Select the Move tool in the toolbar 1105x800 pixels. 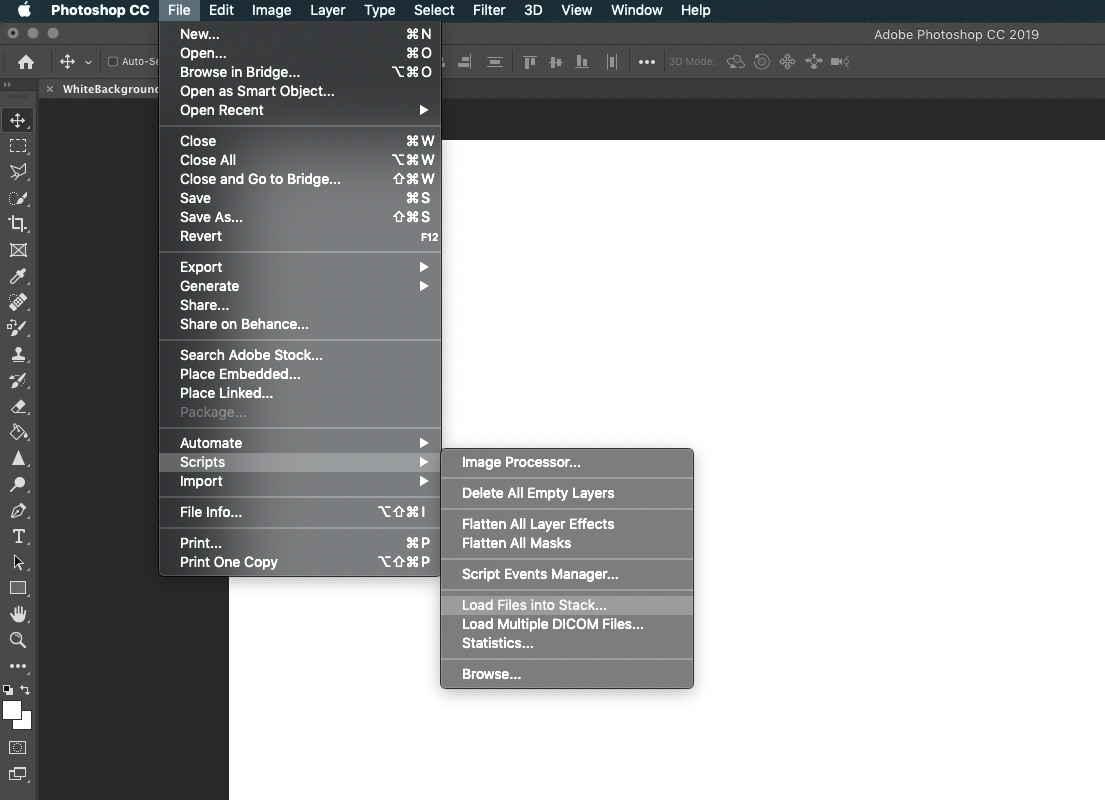point(18,121)
